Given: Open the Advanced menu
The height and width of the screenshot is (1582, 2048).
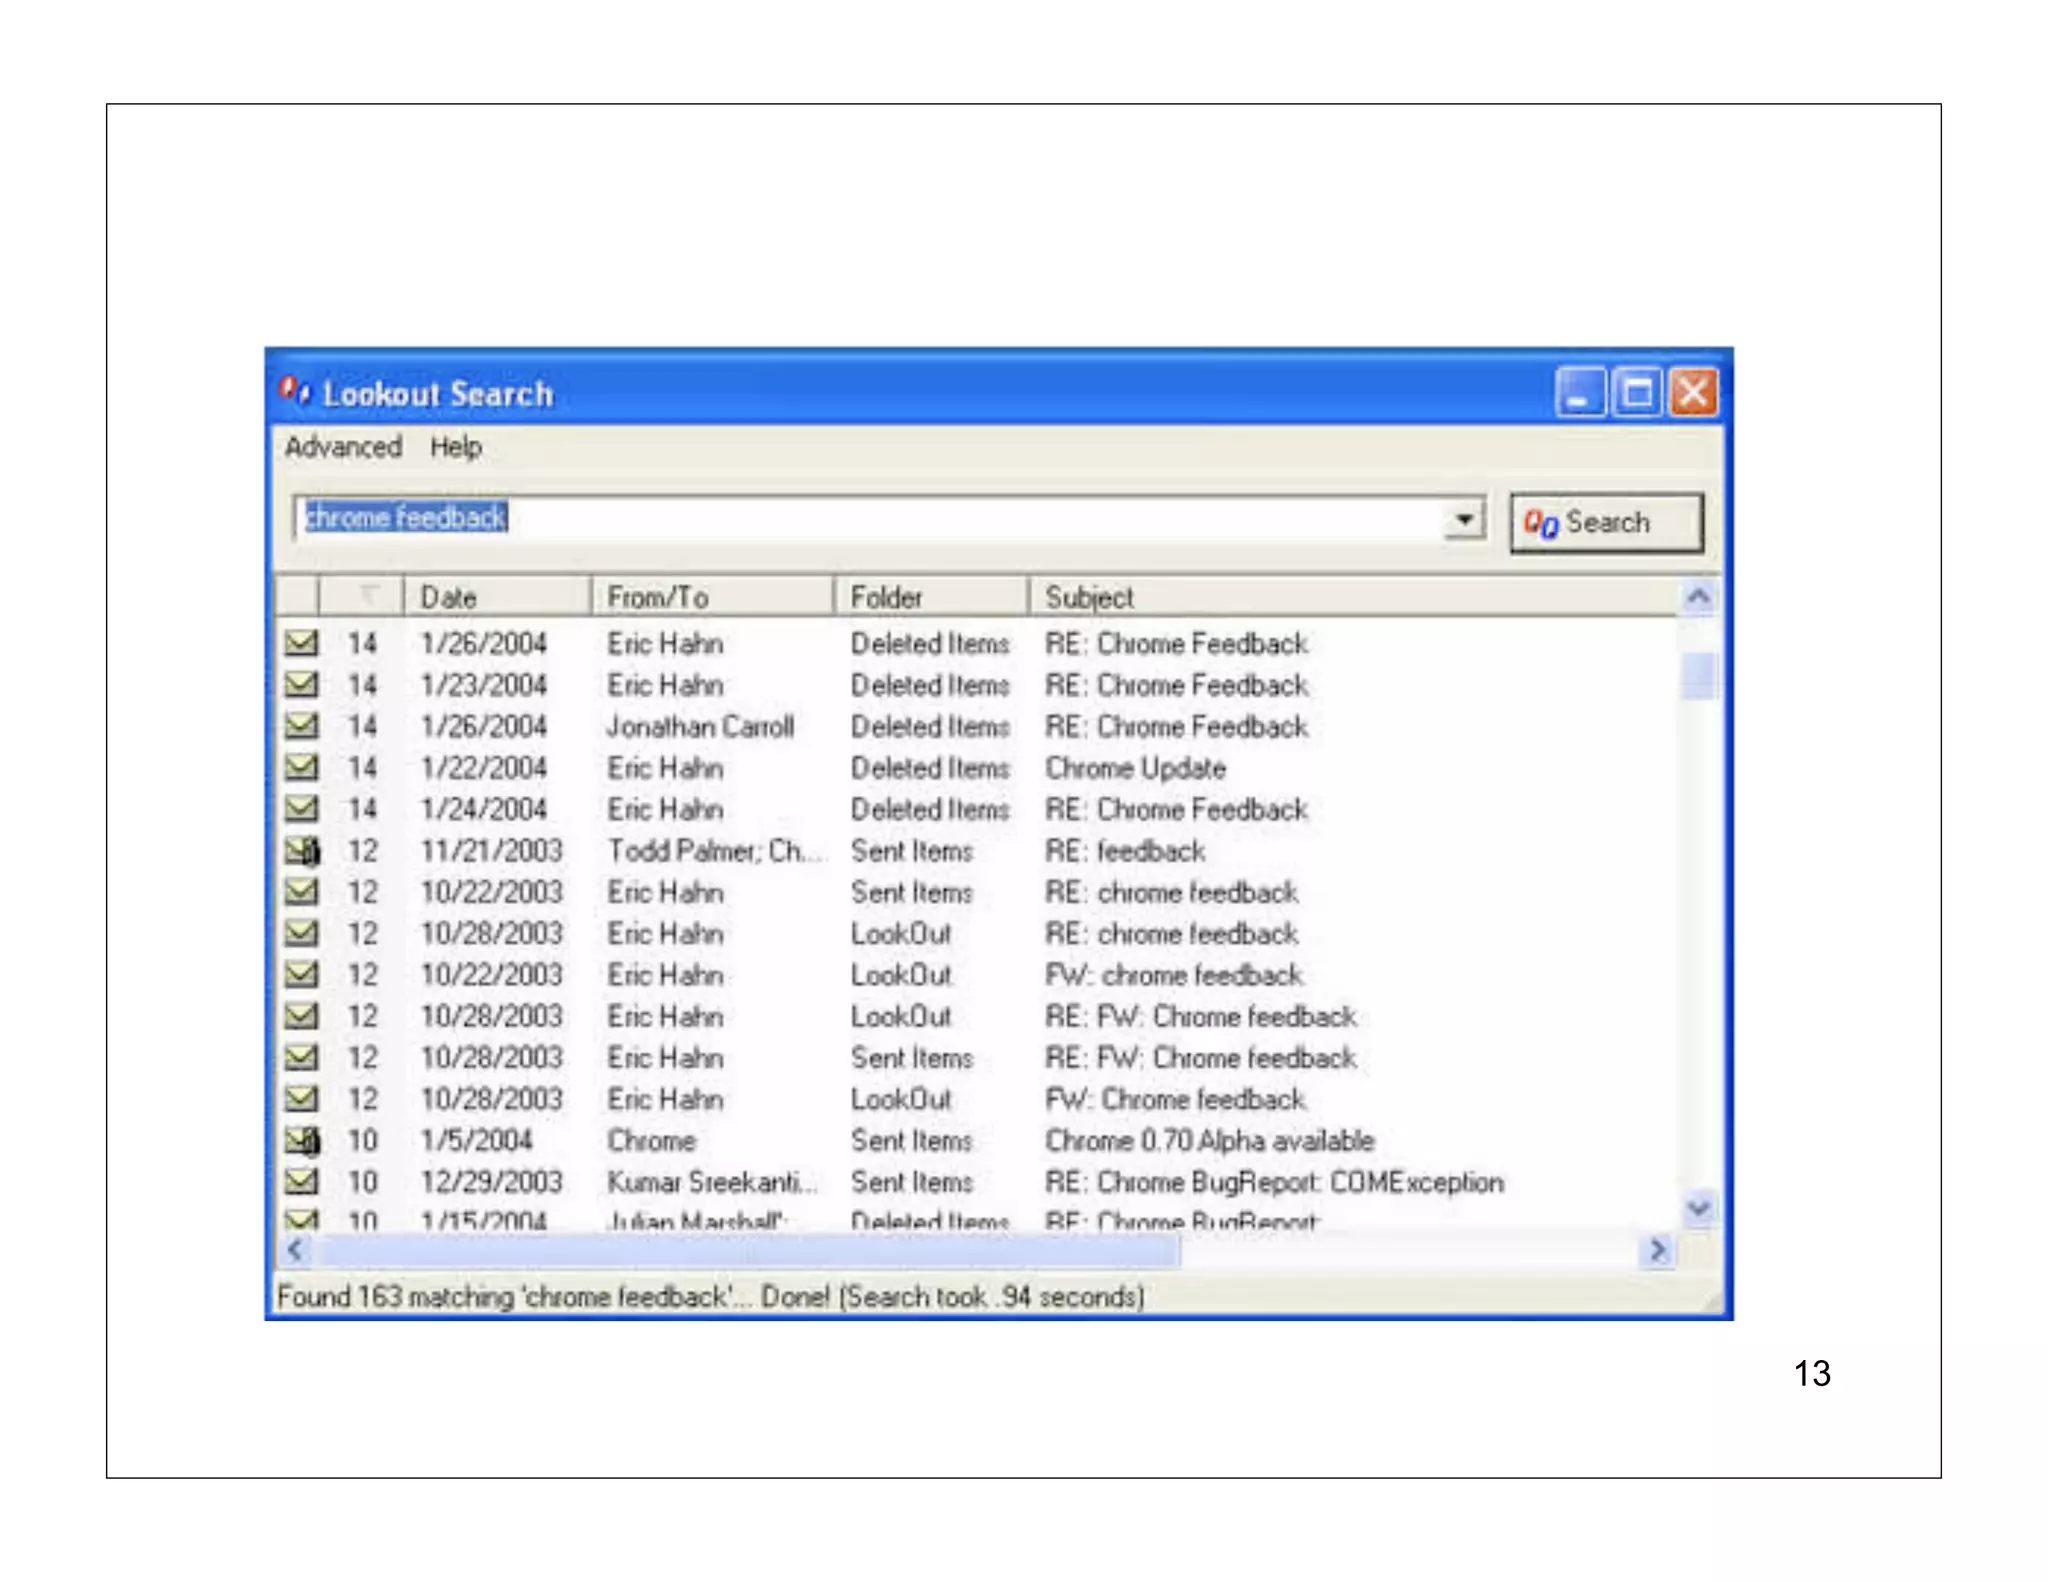Looking at the screenshot, I should [x=343, y=447].
